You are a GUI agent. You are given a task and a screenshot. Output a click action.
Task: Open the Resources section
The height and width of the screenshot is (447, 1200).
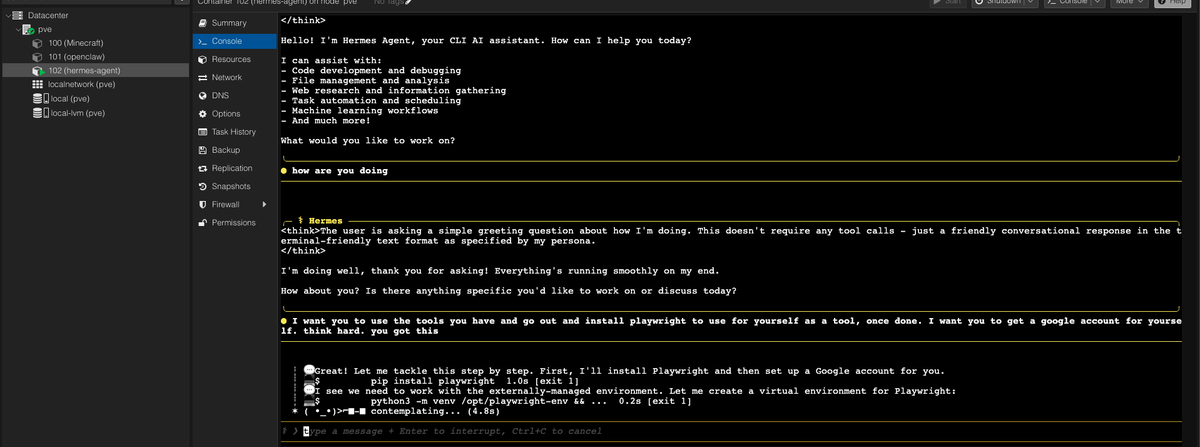(x=233, y=59)
